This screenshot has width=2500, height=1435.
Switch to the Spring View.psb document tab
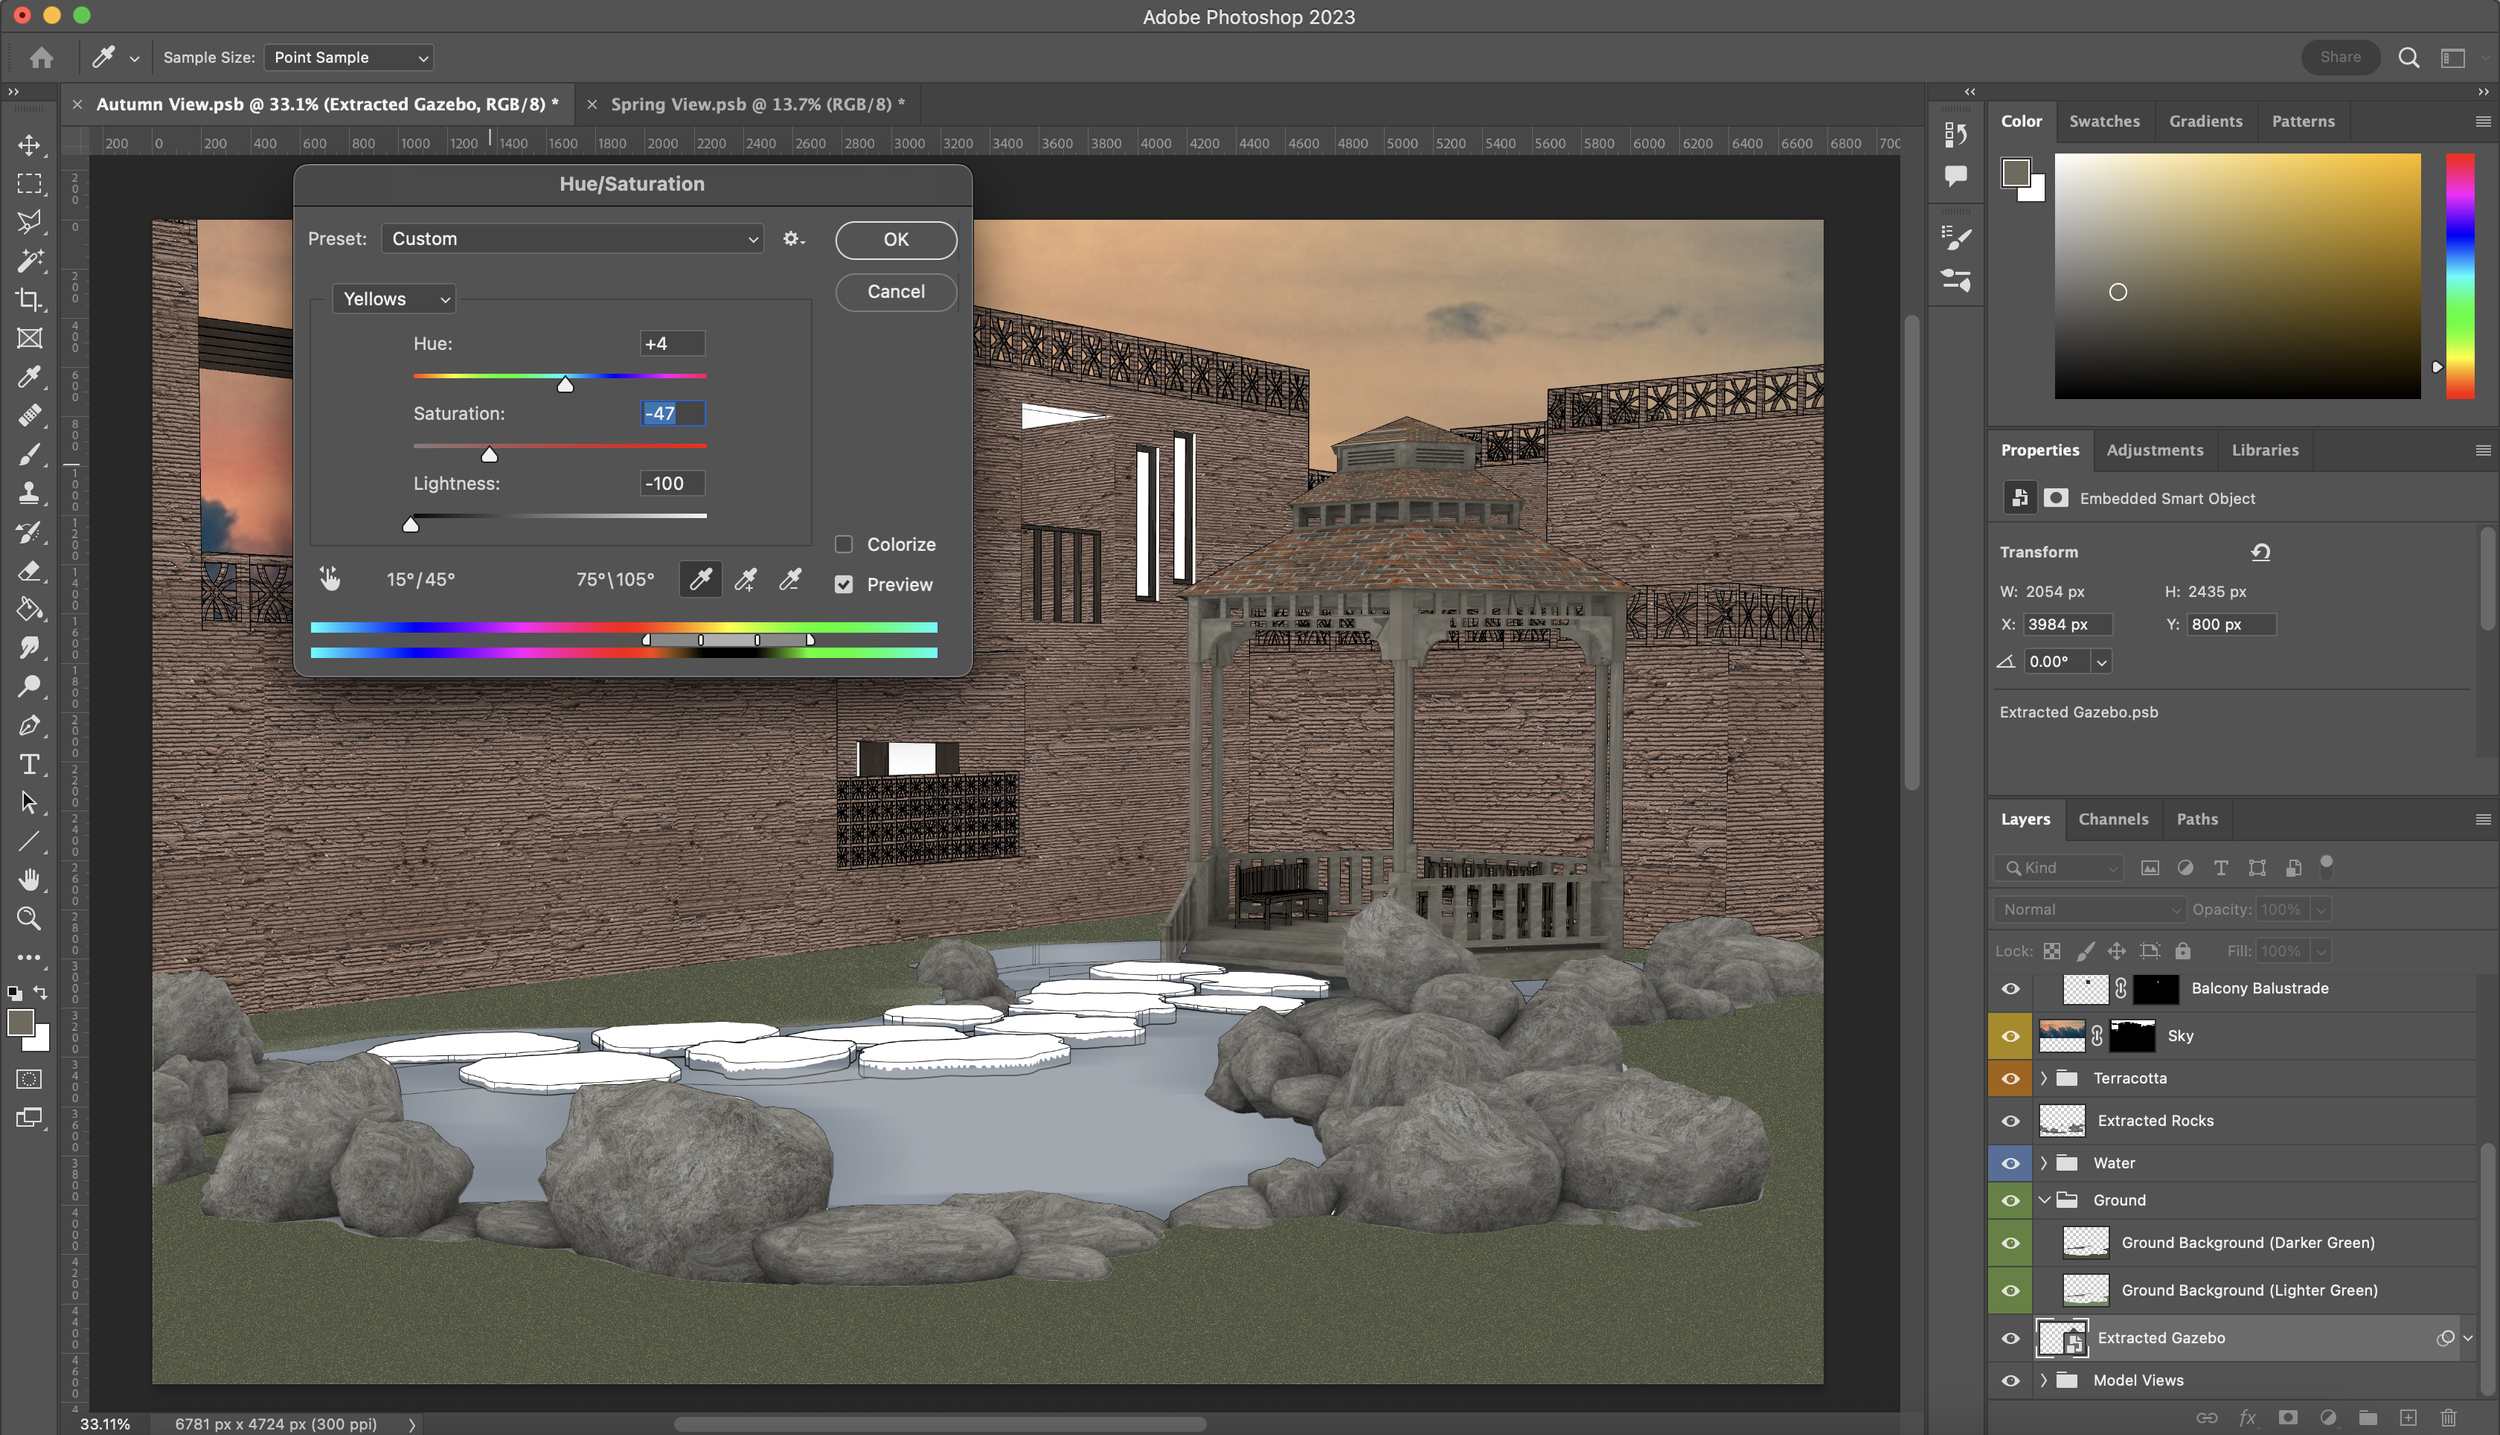point(757,104)
